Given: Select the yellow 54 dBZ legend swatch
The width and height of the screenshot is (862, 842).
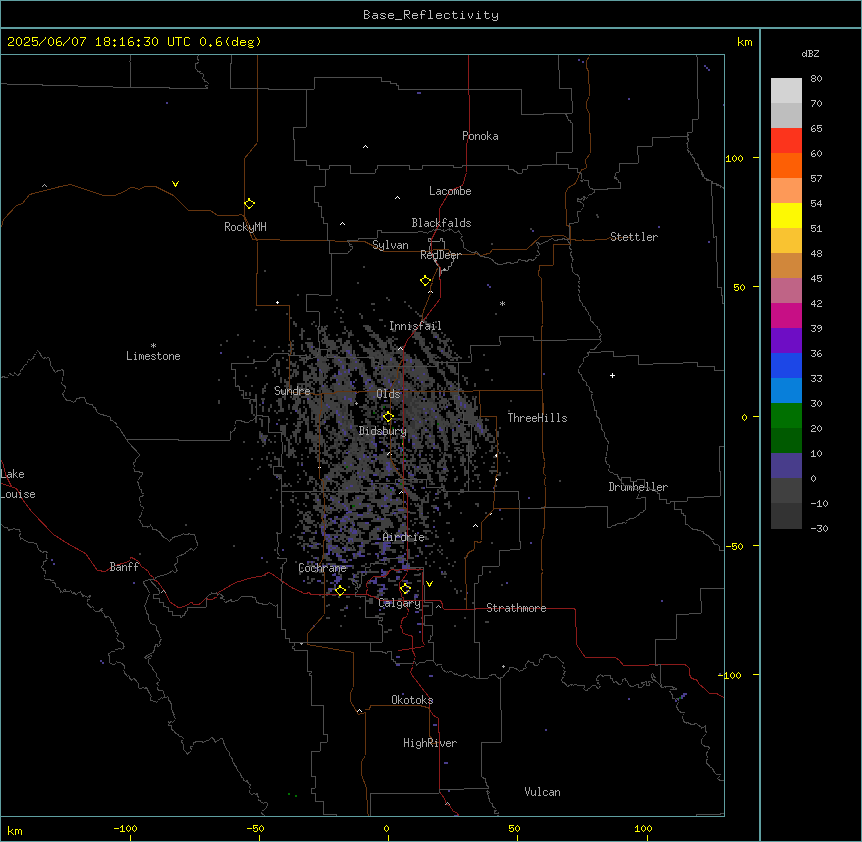Looking at the screenshot, I should click(x=786, y=215).
